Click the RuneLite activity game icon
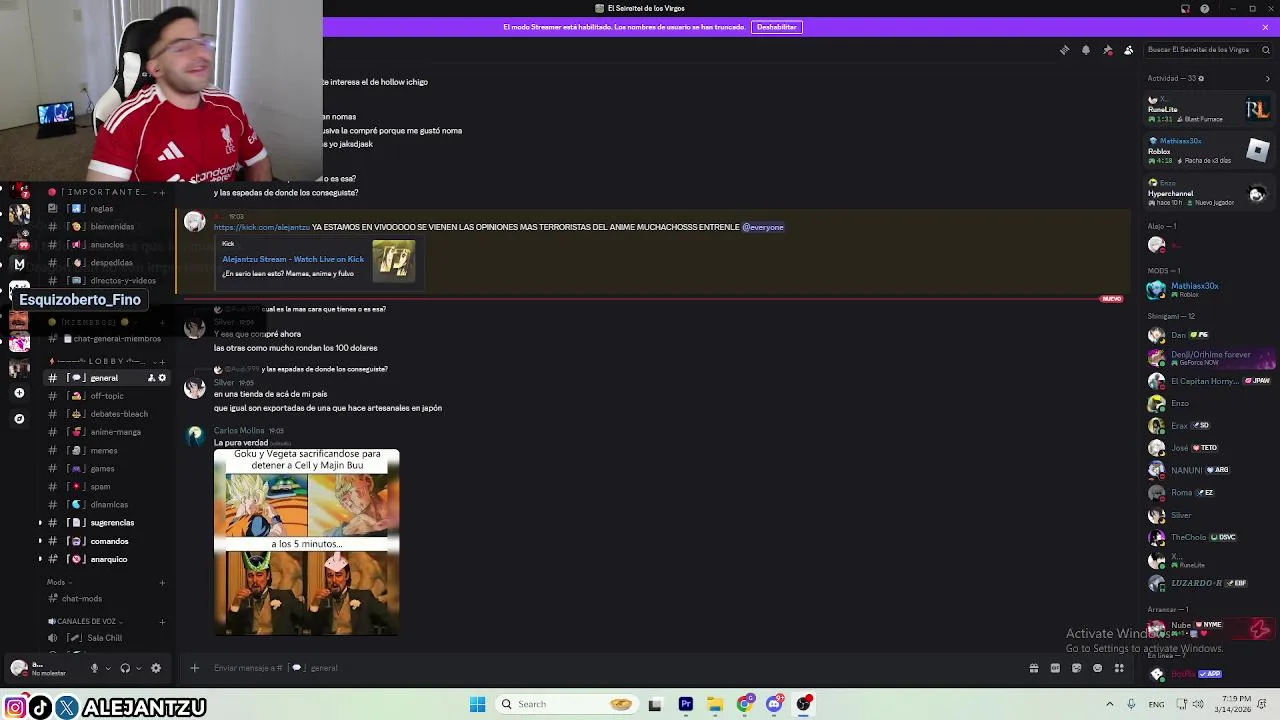This screenshot has height=720, width=1280. point(1257,109)
